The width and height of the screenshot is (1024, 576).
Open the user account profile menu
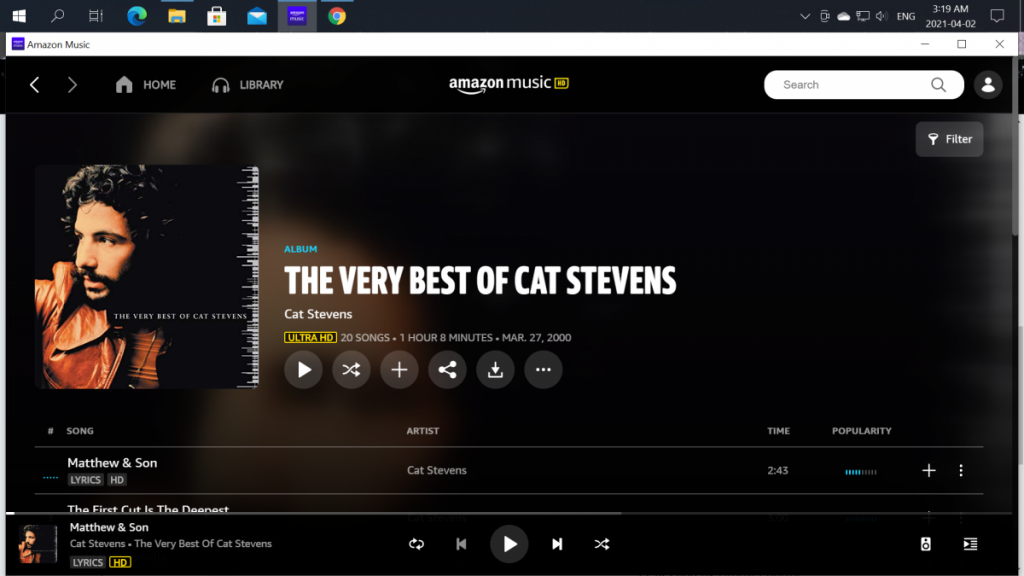click(988, 85)
